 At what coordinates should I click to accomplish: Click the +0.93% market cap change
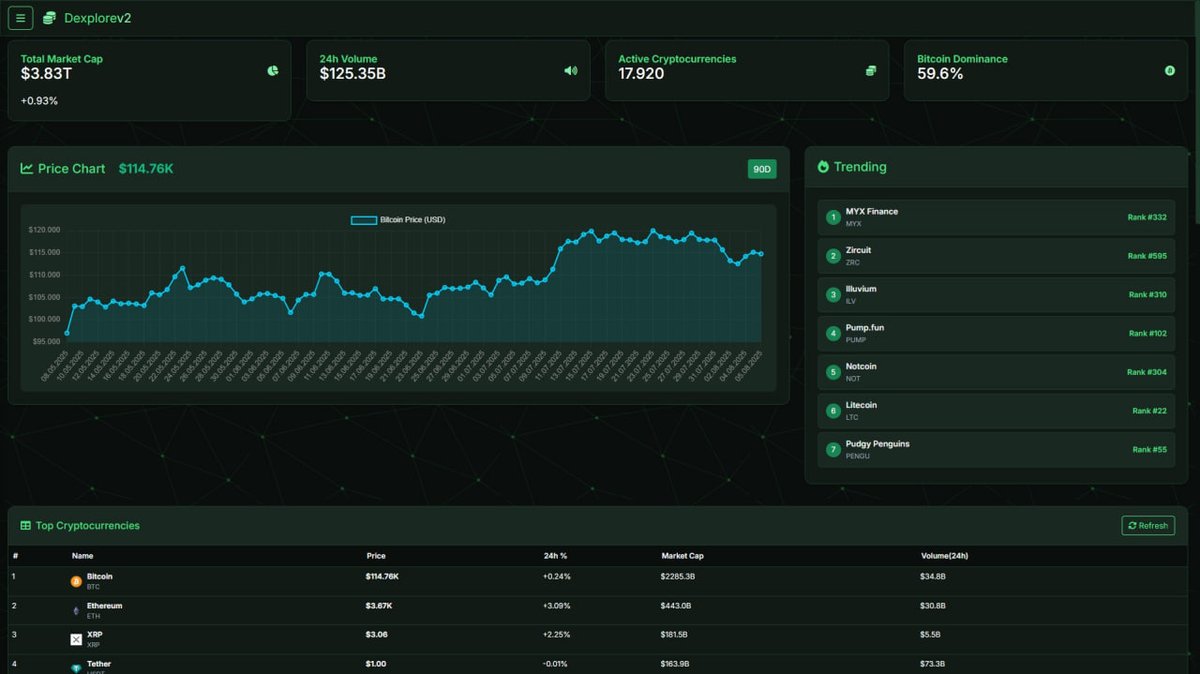click(39, 101)
